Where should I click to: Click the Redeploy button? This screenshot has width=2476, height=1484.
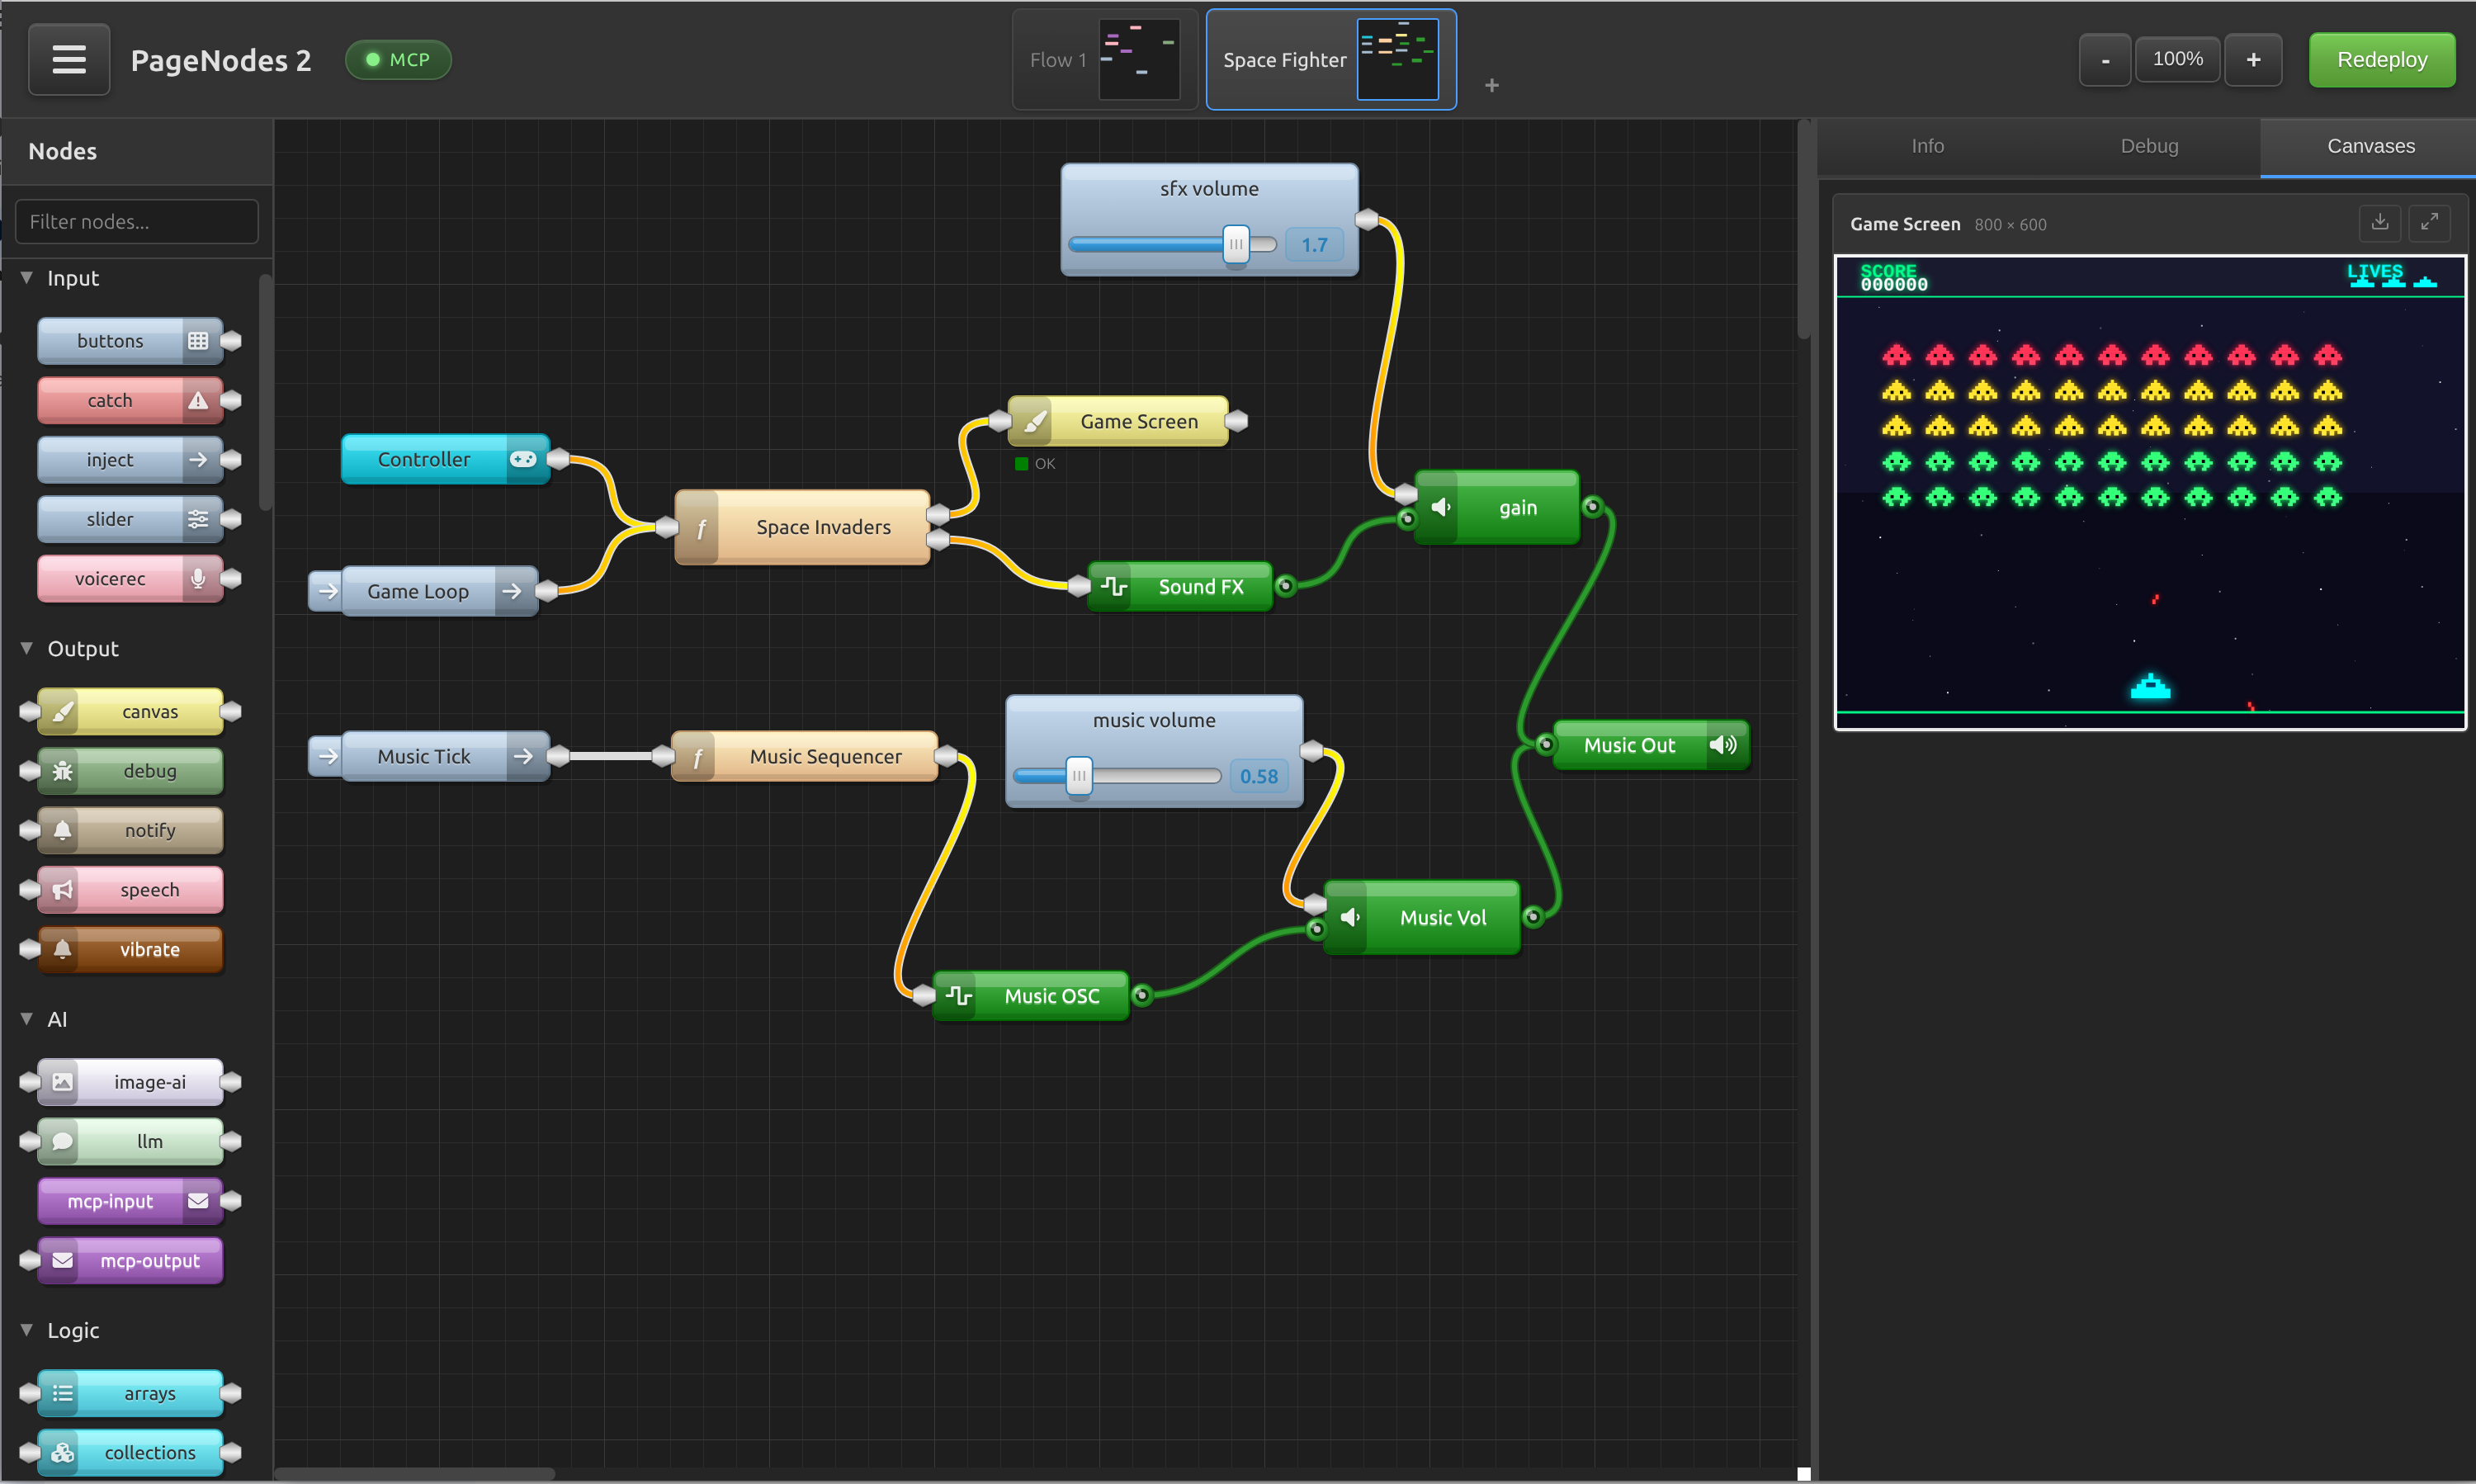[2381, 59]
